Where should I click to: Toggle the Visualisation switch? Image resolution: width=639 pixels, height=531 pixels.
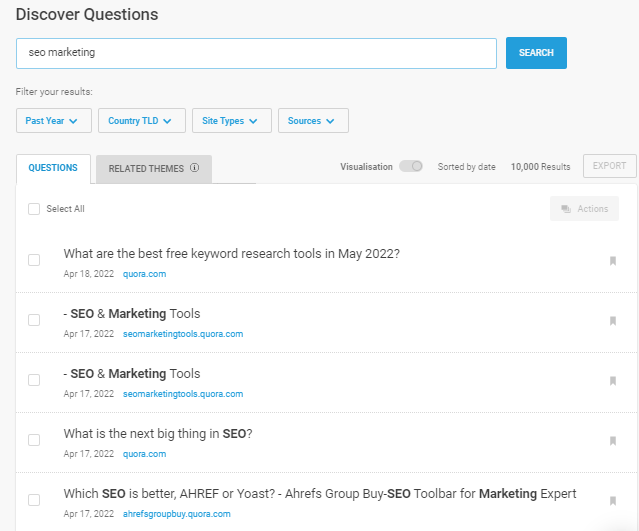click(410, 167)
